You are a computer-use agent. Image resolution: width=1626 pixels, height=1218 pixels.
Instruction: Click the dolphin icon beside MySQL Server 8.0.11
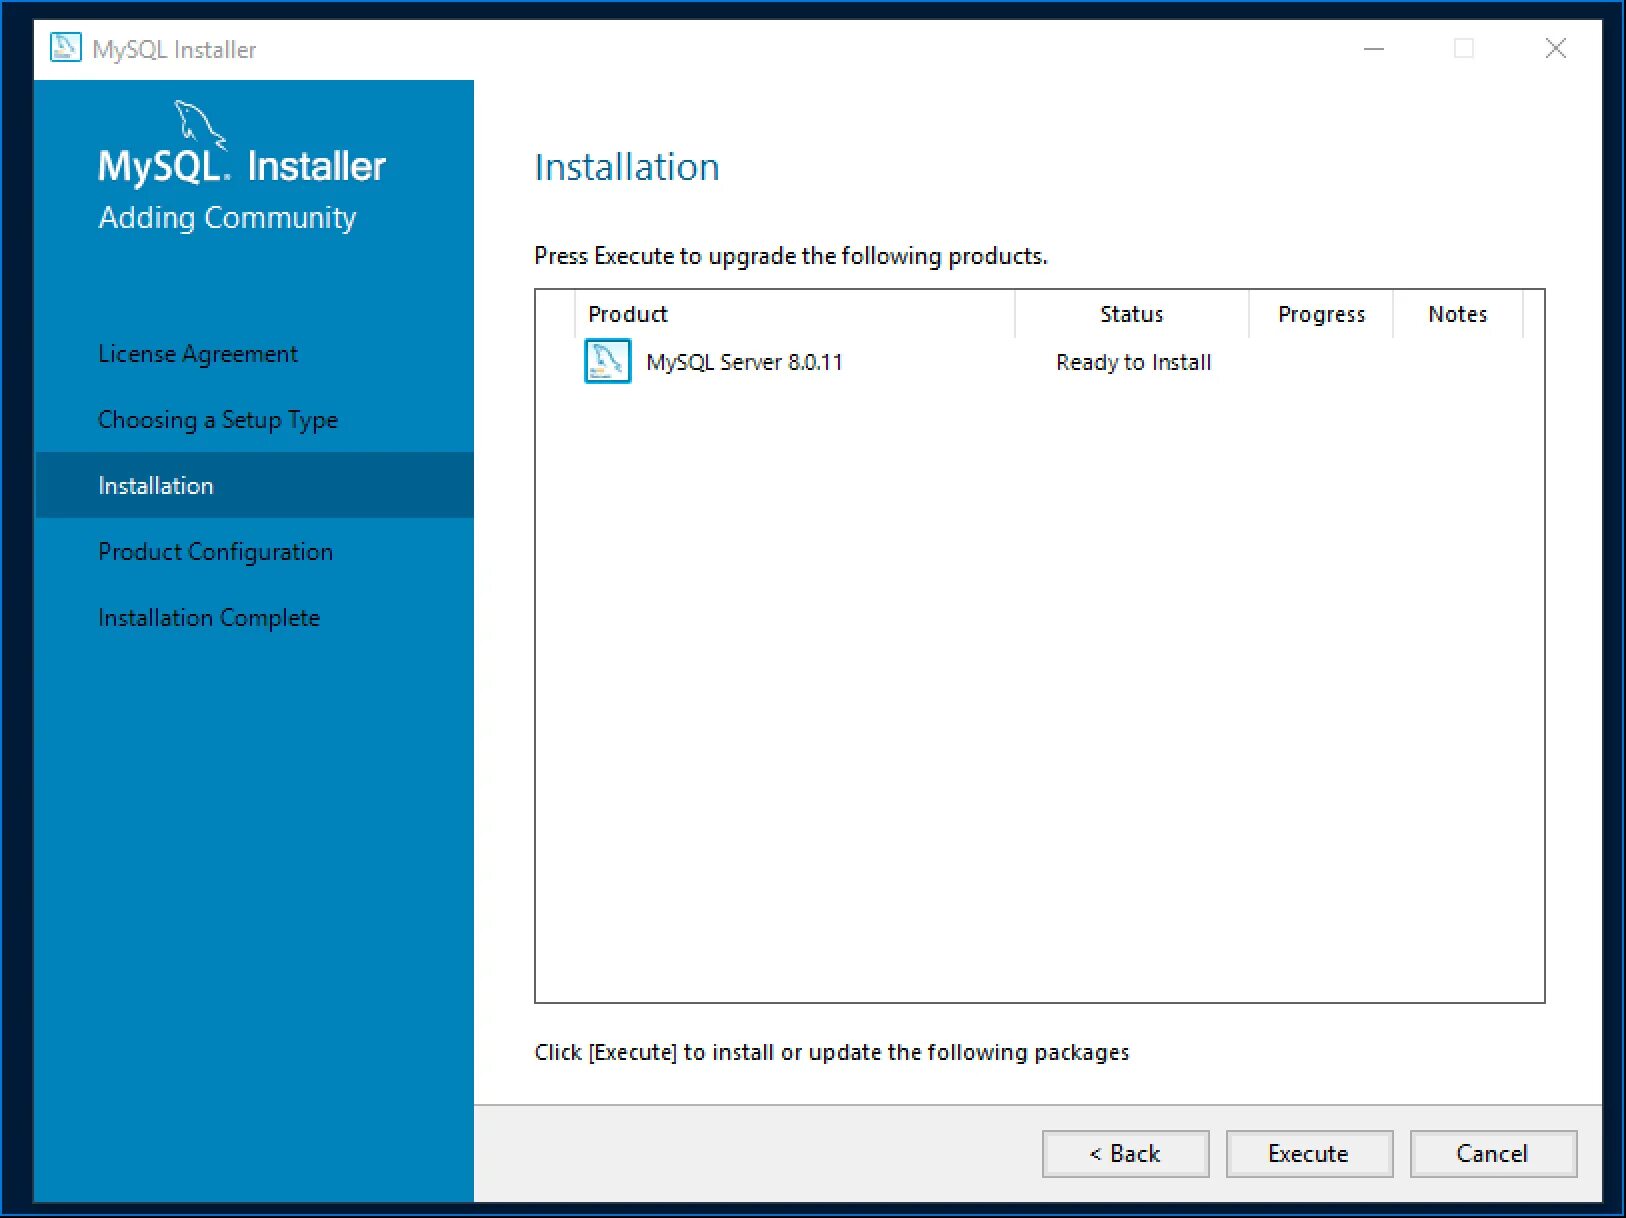[x=607, y=362]
